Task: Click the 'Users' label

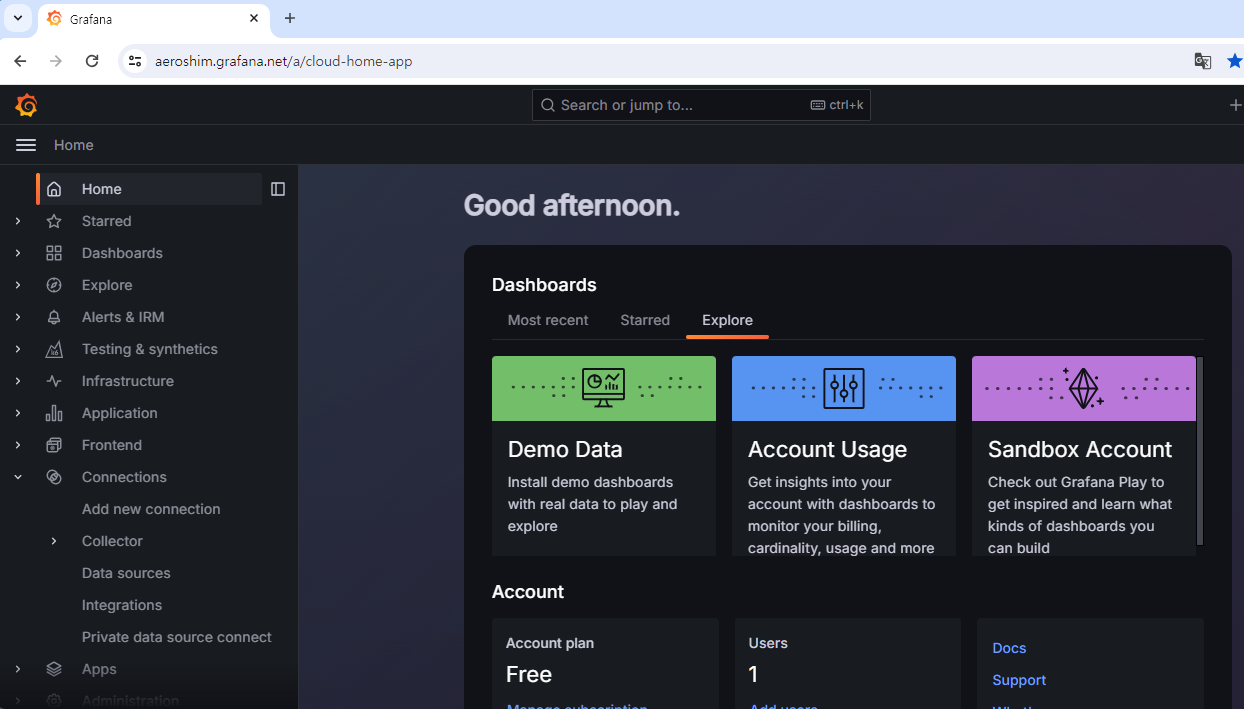Action: point(768,643)
